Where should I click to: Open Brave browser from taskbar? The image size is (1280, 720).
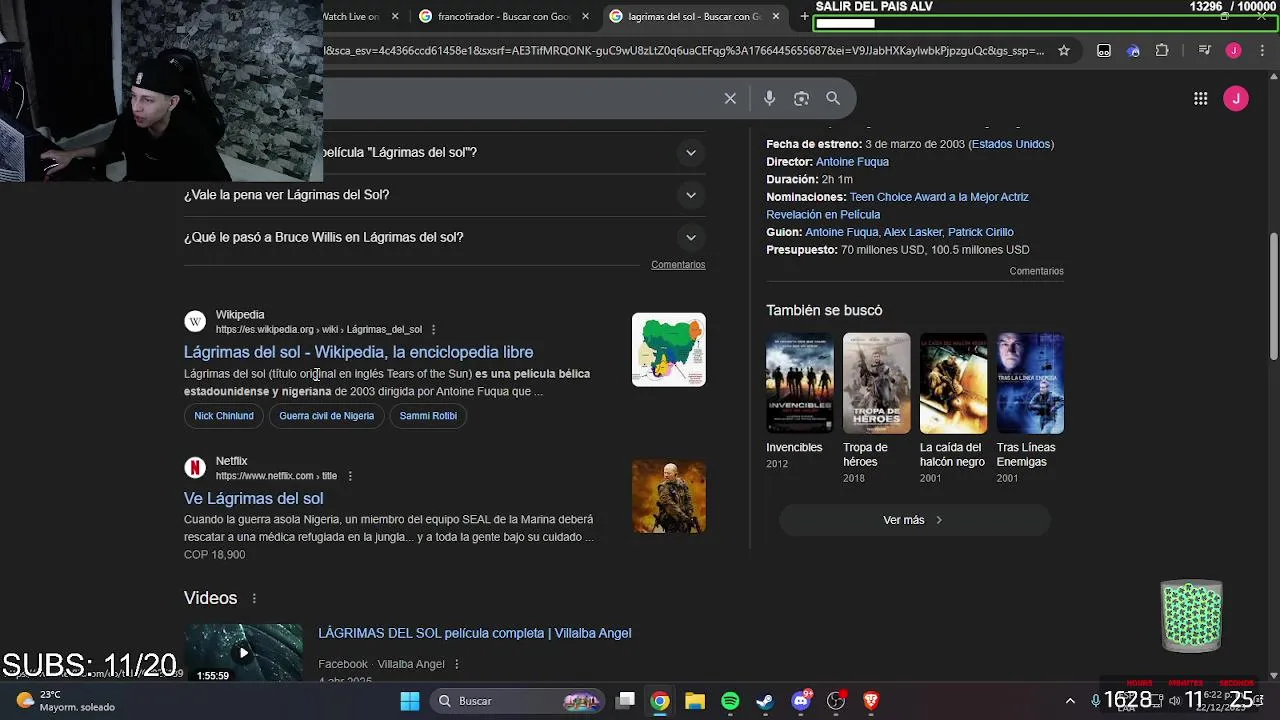pos(871,701)
